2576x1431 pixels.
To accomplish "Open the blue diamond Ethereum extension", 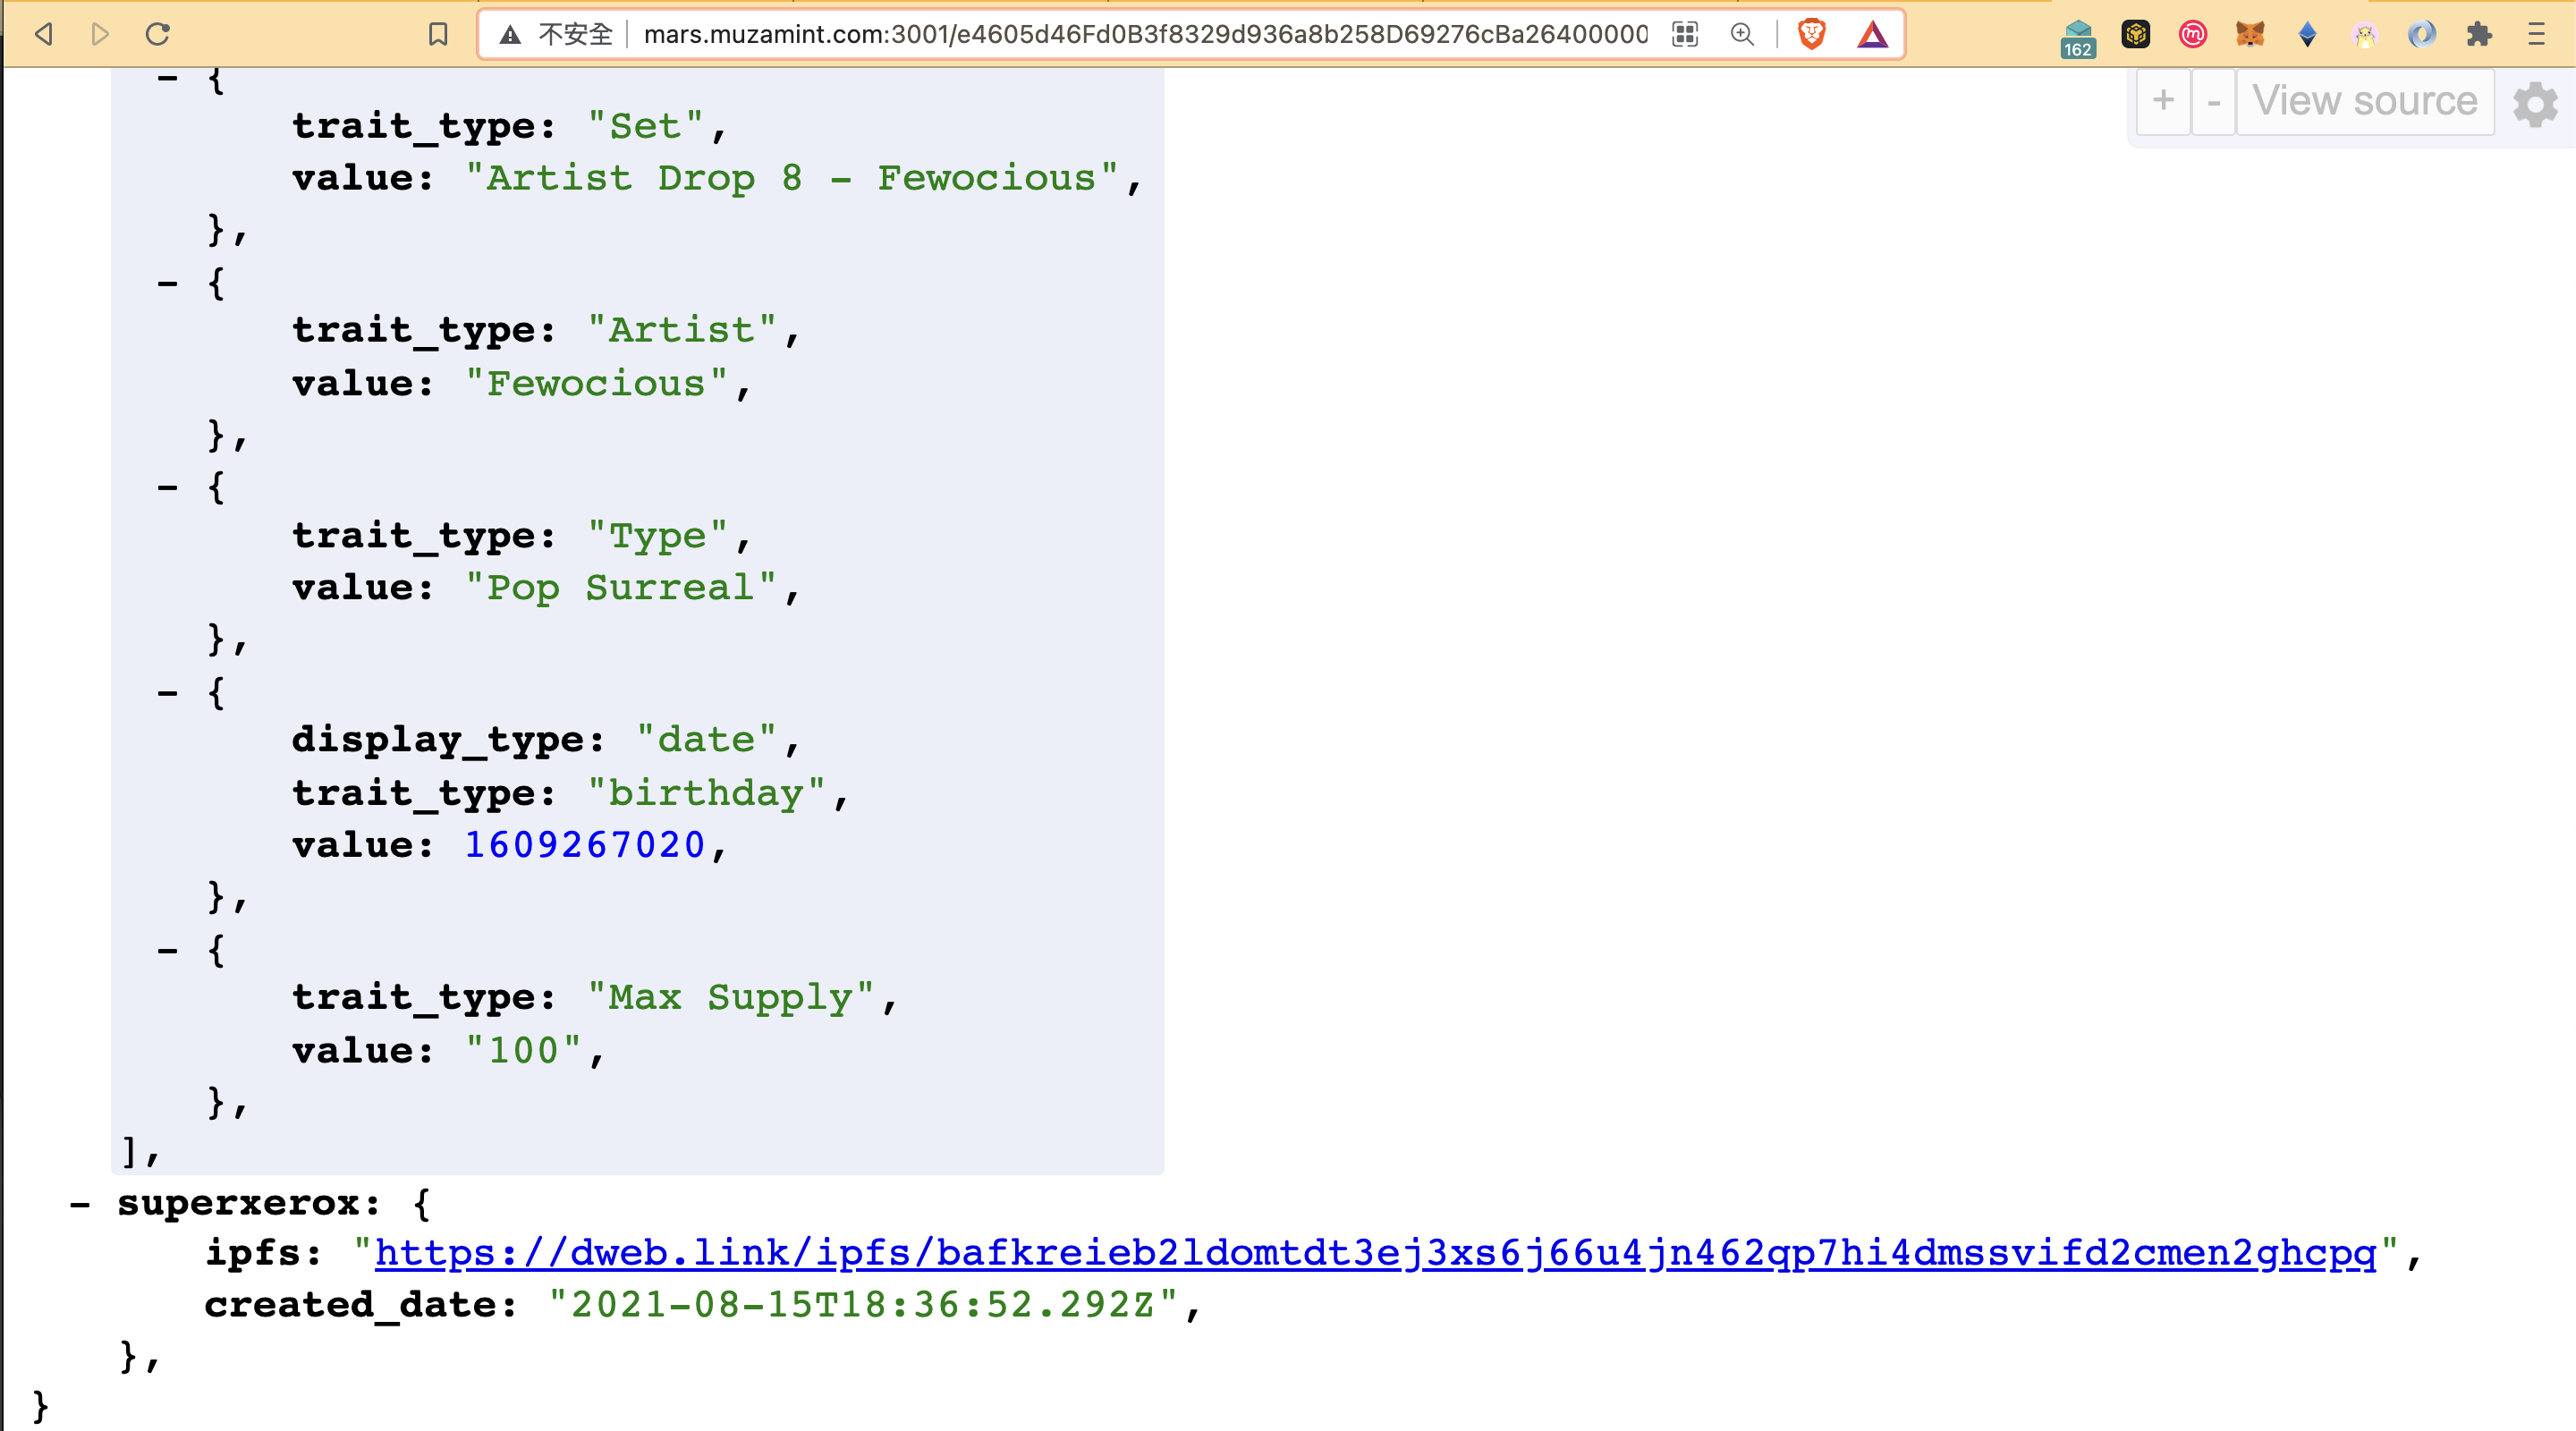I will pyautogui.click(x=2308, y=35).
